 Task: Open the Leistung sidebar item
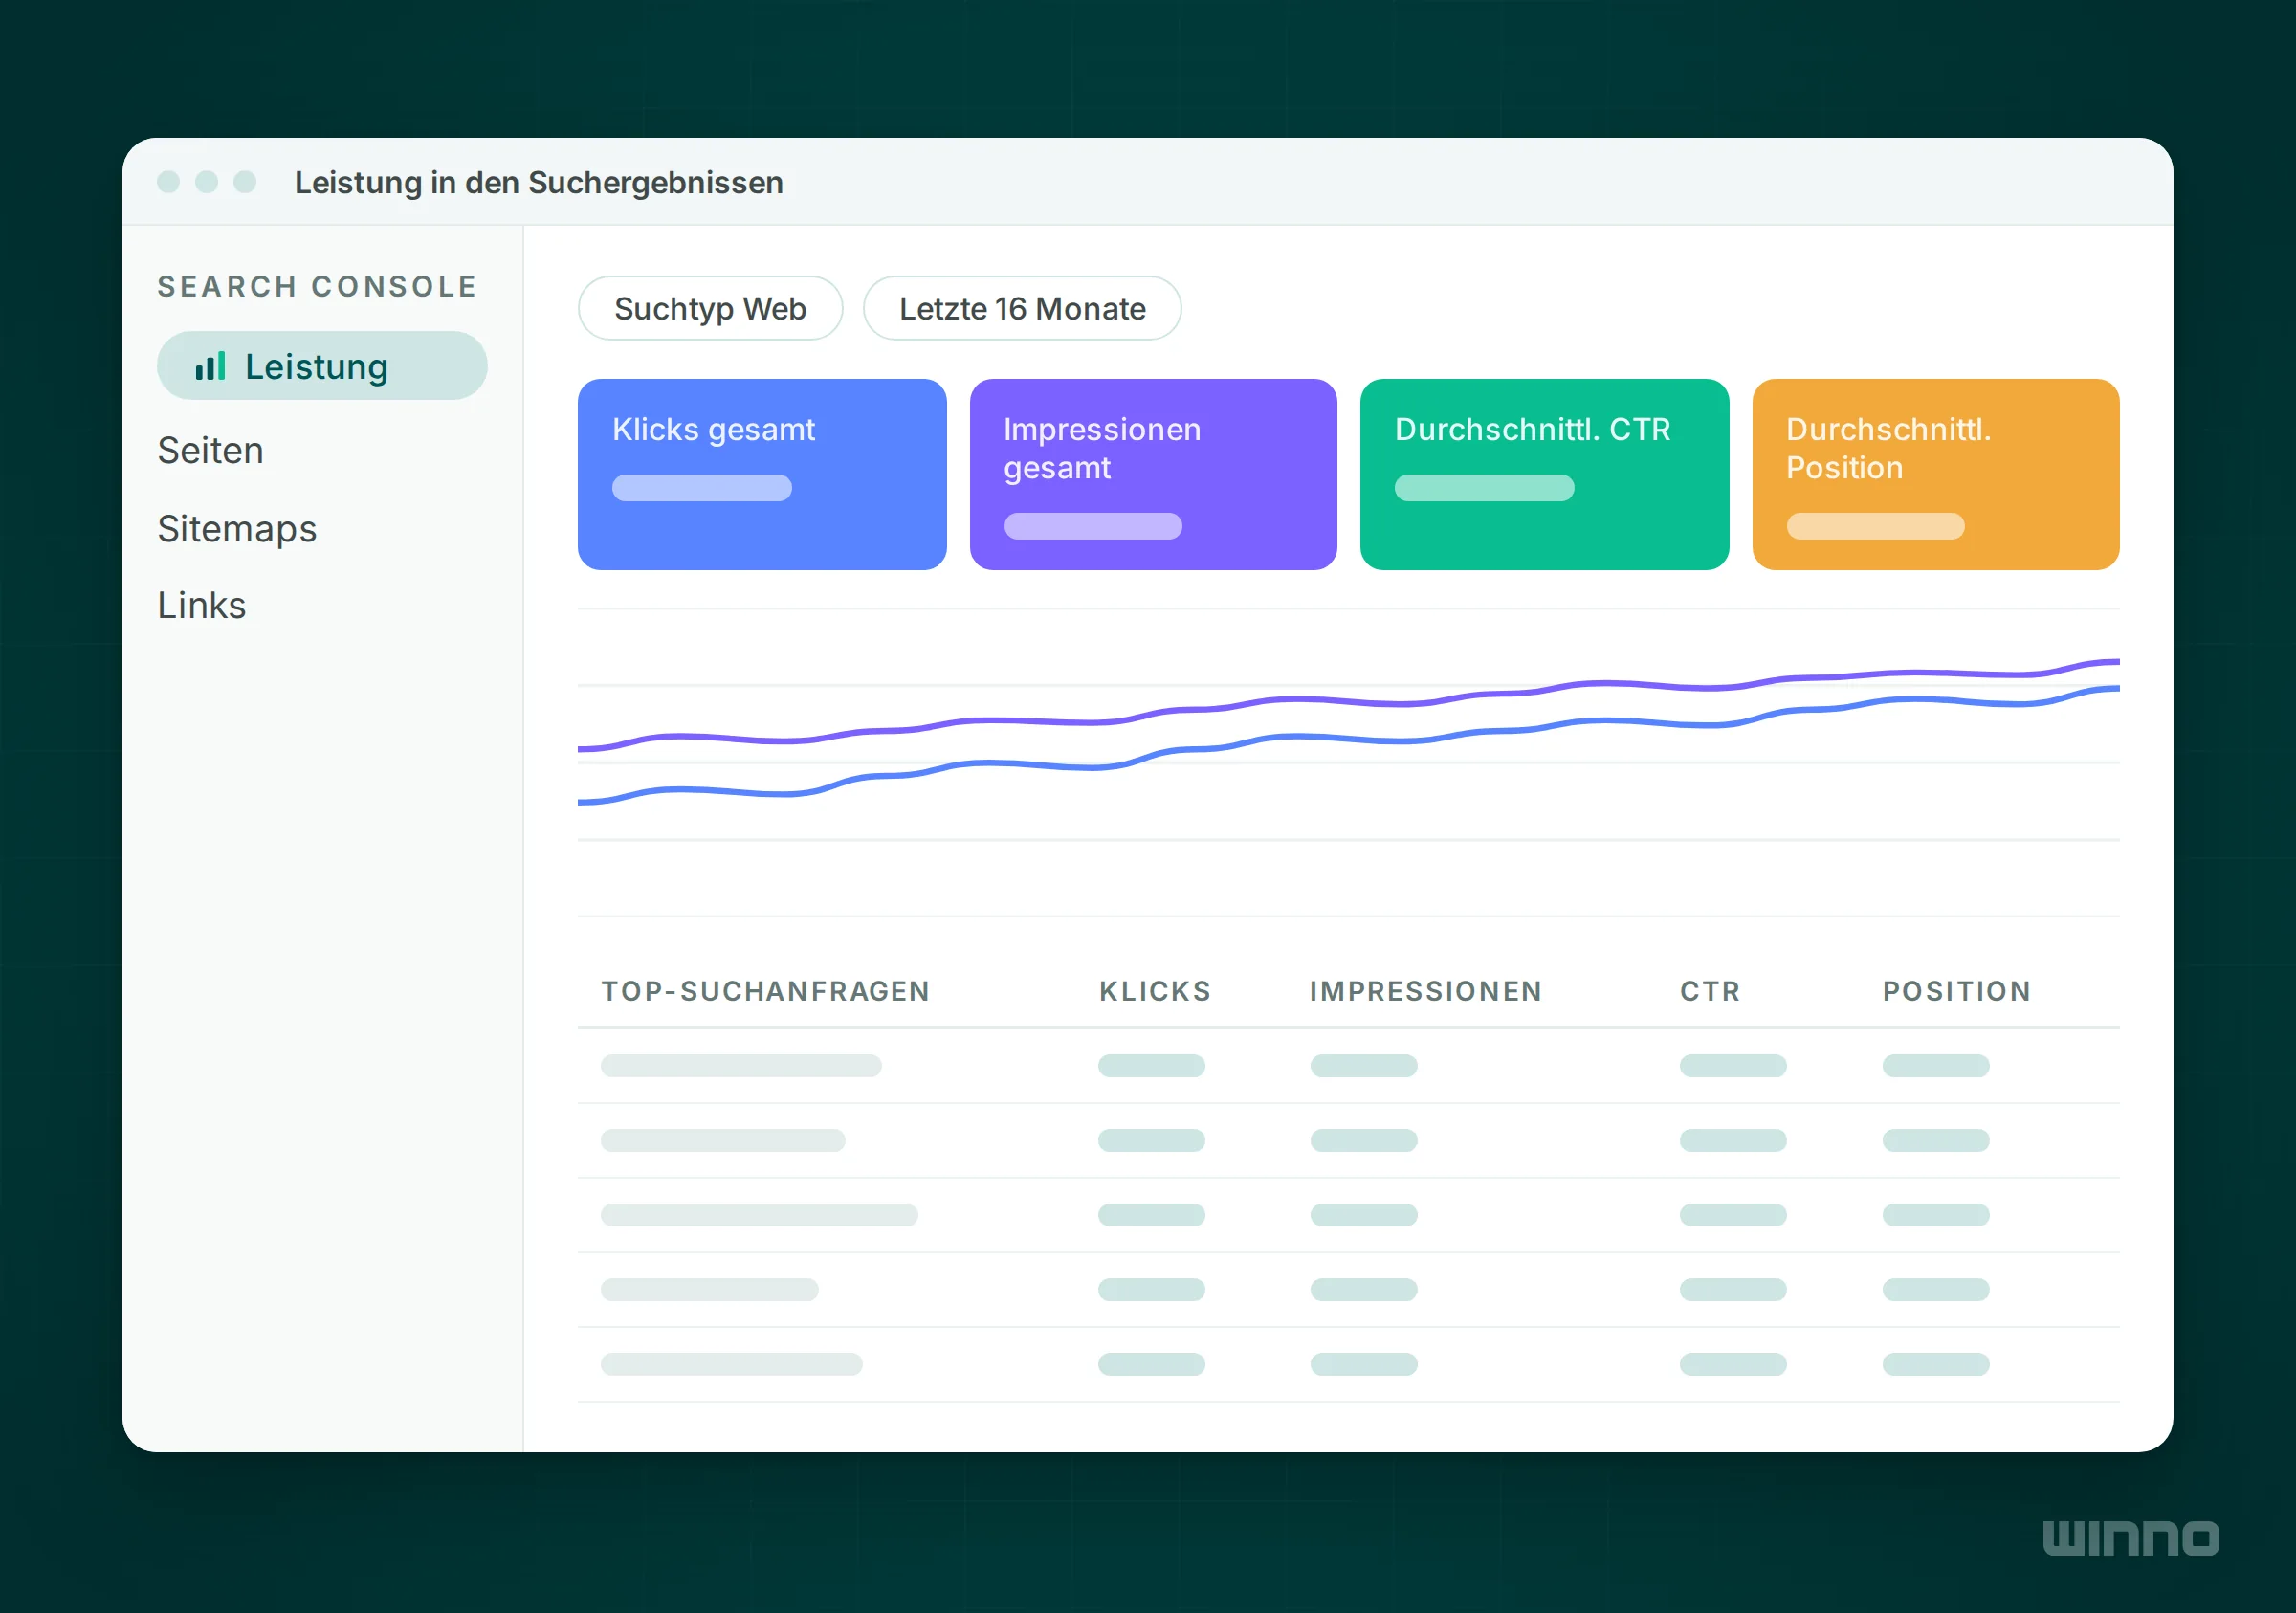[x=322, y=366]
